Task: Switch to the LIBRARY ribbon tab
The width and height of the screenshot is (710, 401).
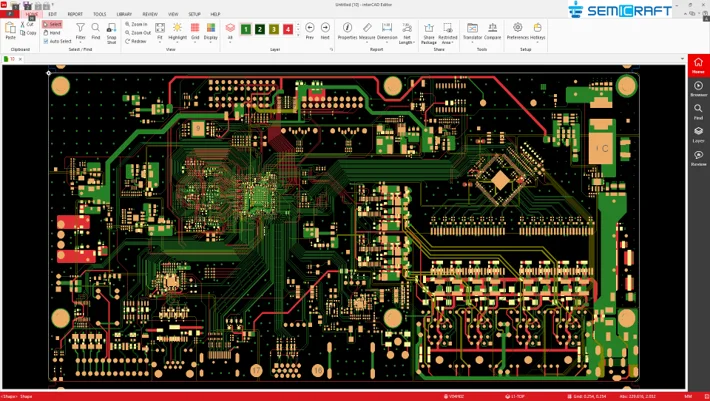Action: (x=124, y=14)
